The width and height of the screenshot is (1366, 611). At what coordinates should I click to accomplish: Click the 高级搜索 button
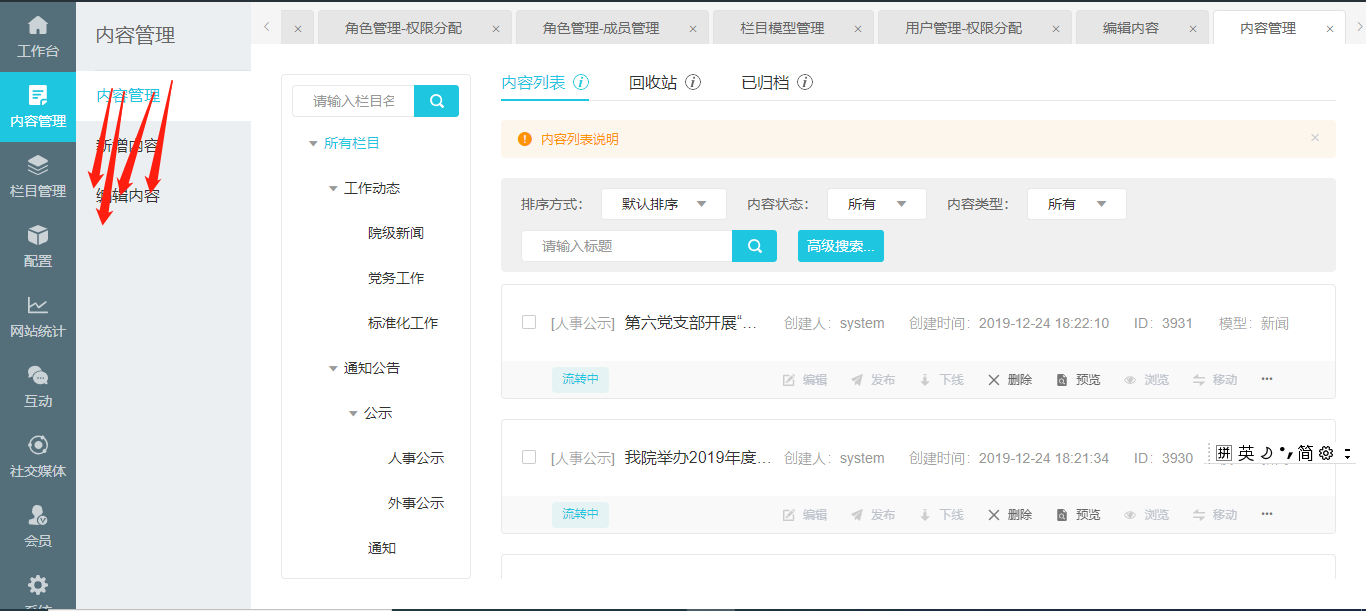pyautogui.click(x=840, y=246)
